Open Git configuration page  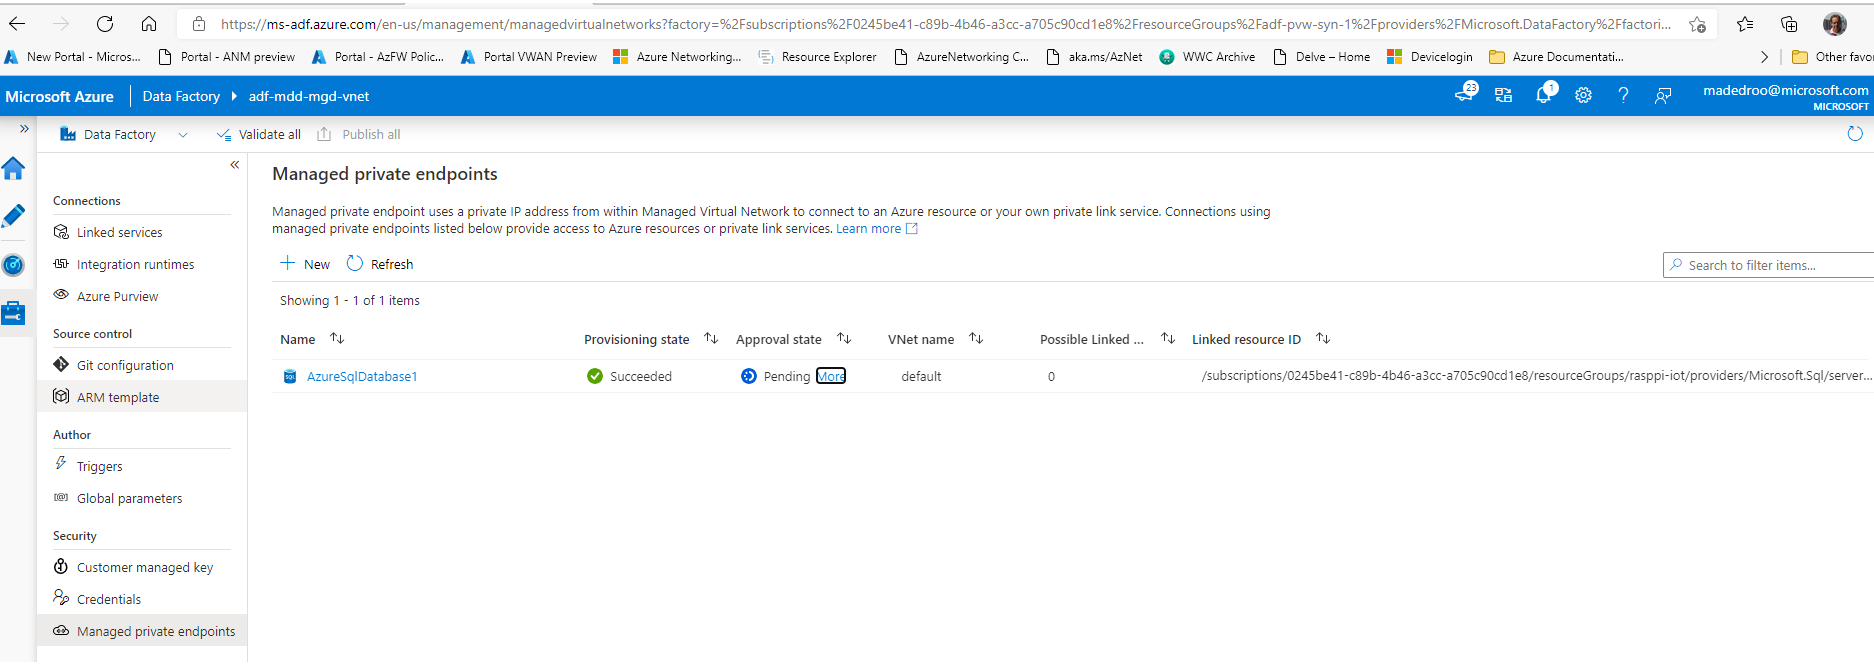125,366
